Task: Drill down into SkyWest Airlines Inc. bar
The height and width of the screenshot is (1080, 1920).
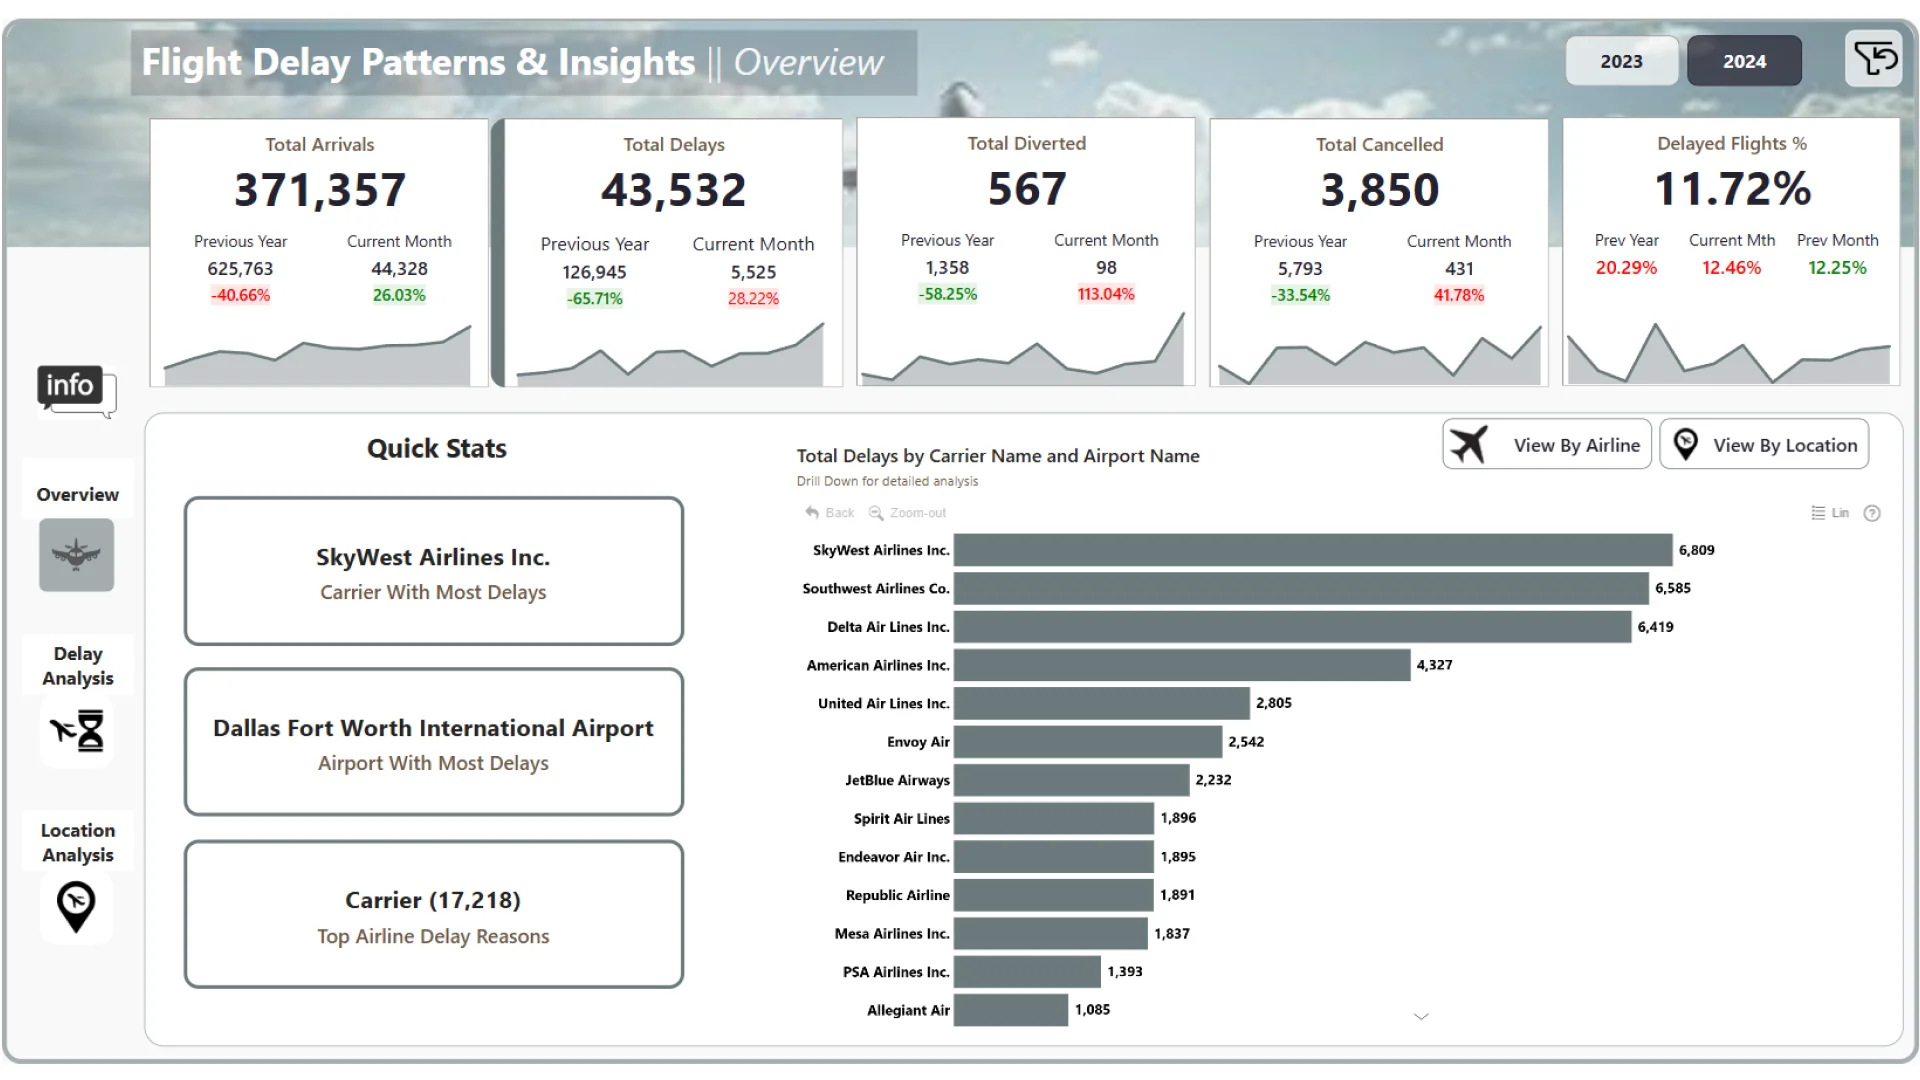Action: tap(1312, 550)
